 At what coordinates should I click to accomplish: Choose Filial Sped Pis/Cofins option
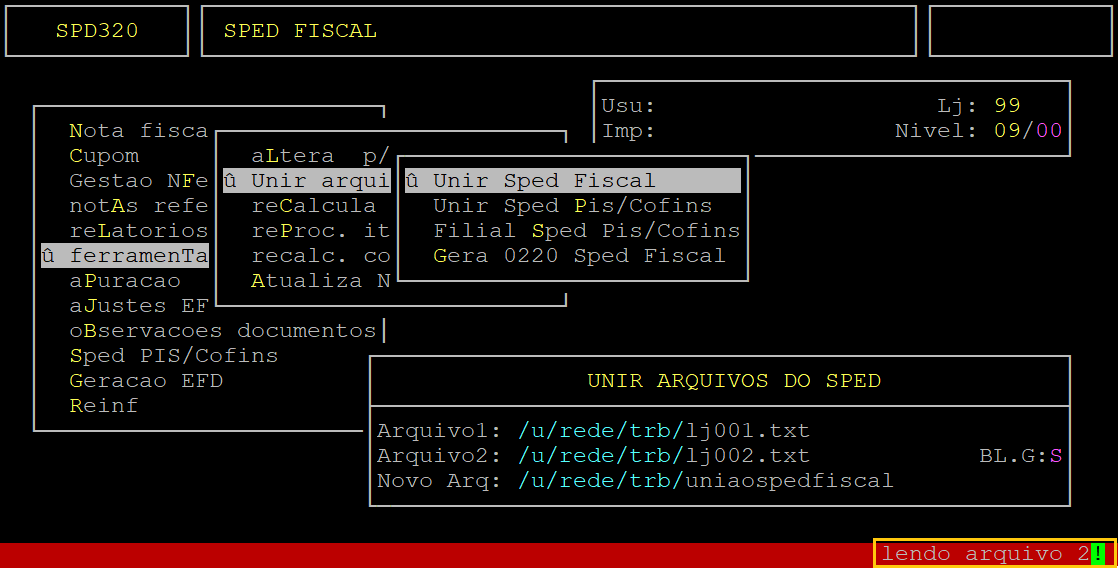(587, 231)
